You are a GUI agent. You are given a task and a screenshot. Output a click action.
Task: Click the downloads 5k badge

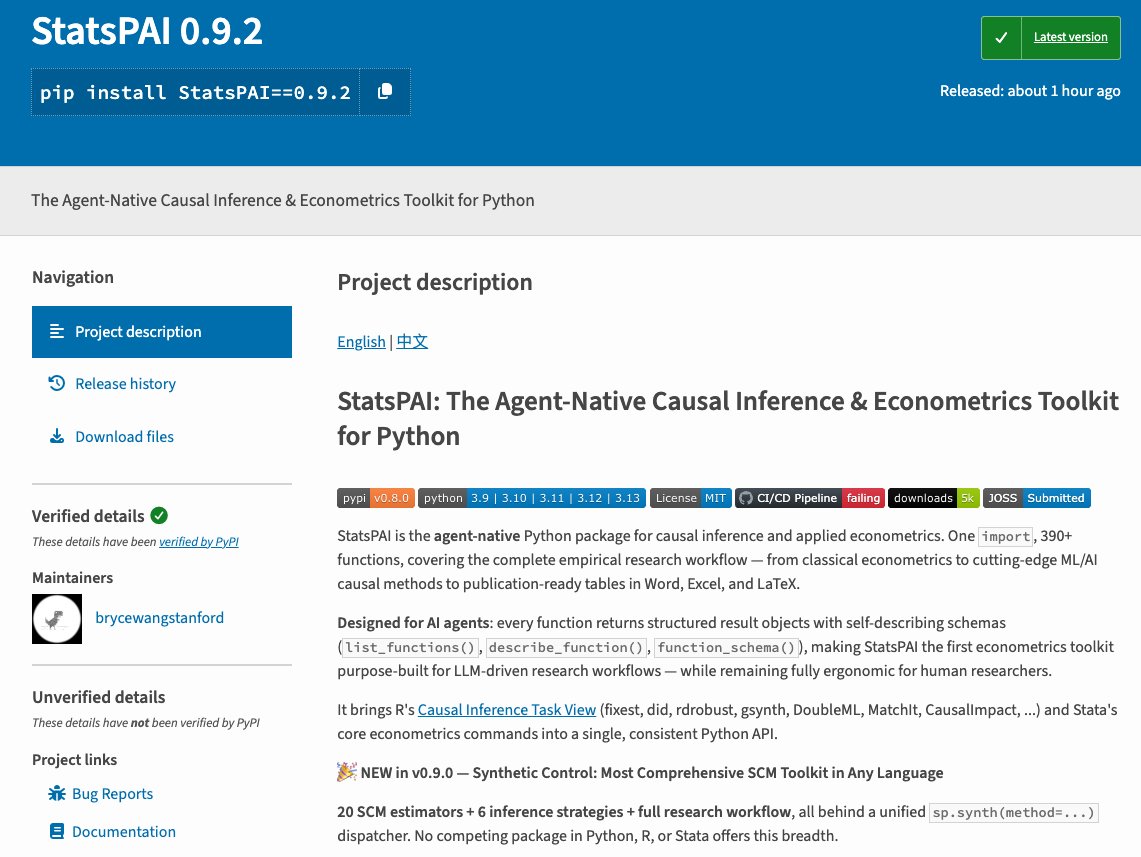(934, 498)
